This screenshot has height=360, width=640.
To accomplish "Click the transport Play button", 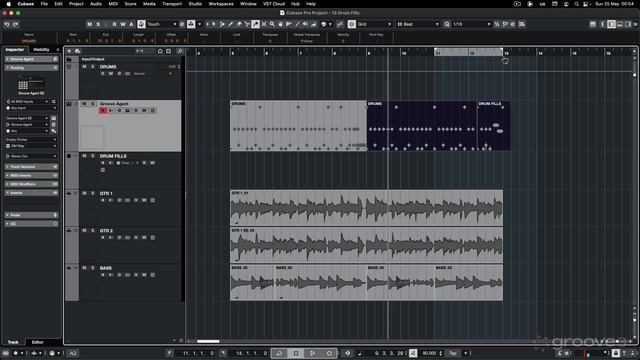I will tap(312, 353).
